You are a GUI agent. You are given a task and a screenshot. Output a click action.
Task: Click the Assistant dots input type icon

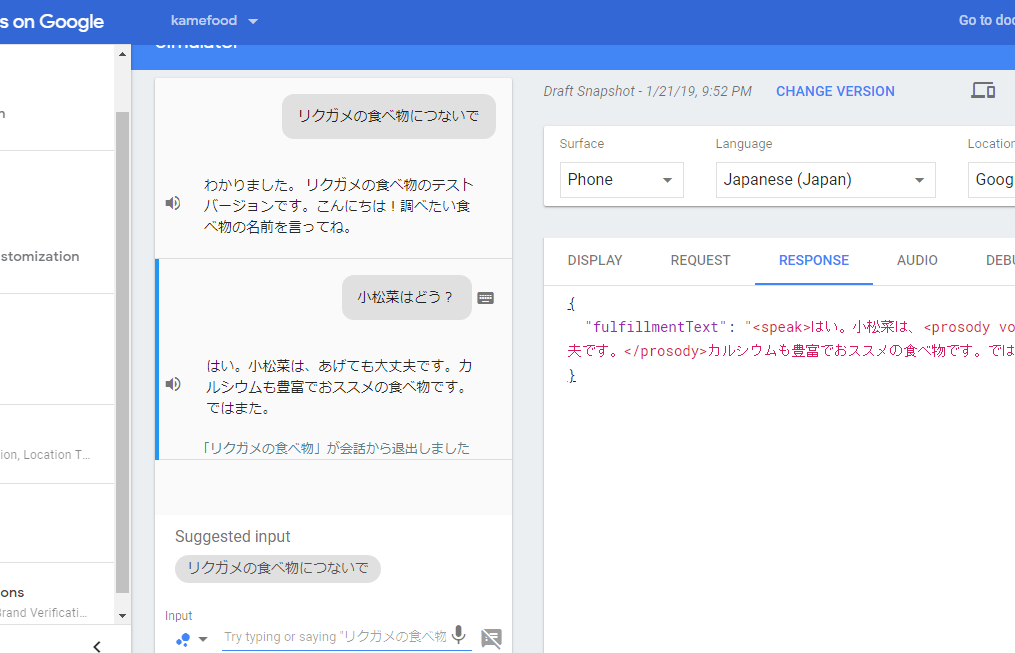coord(183,639)
